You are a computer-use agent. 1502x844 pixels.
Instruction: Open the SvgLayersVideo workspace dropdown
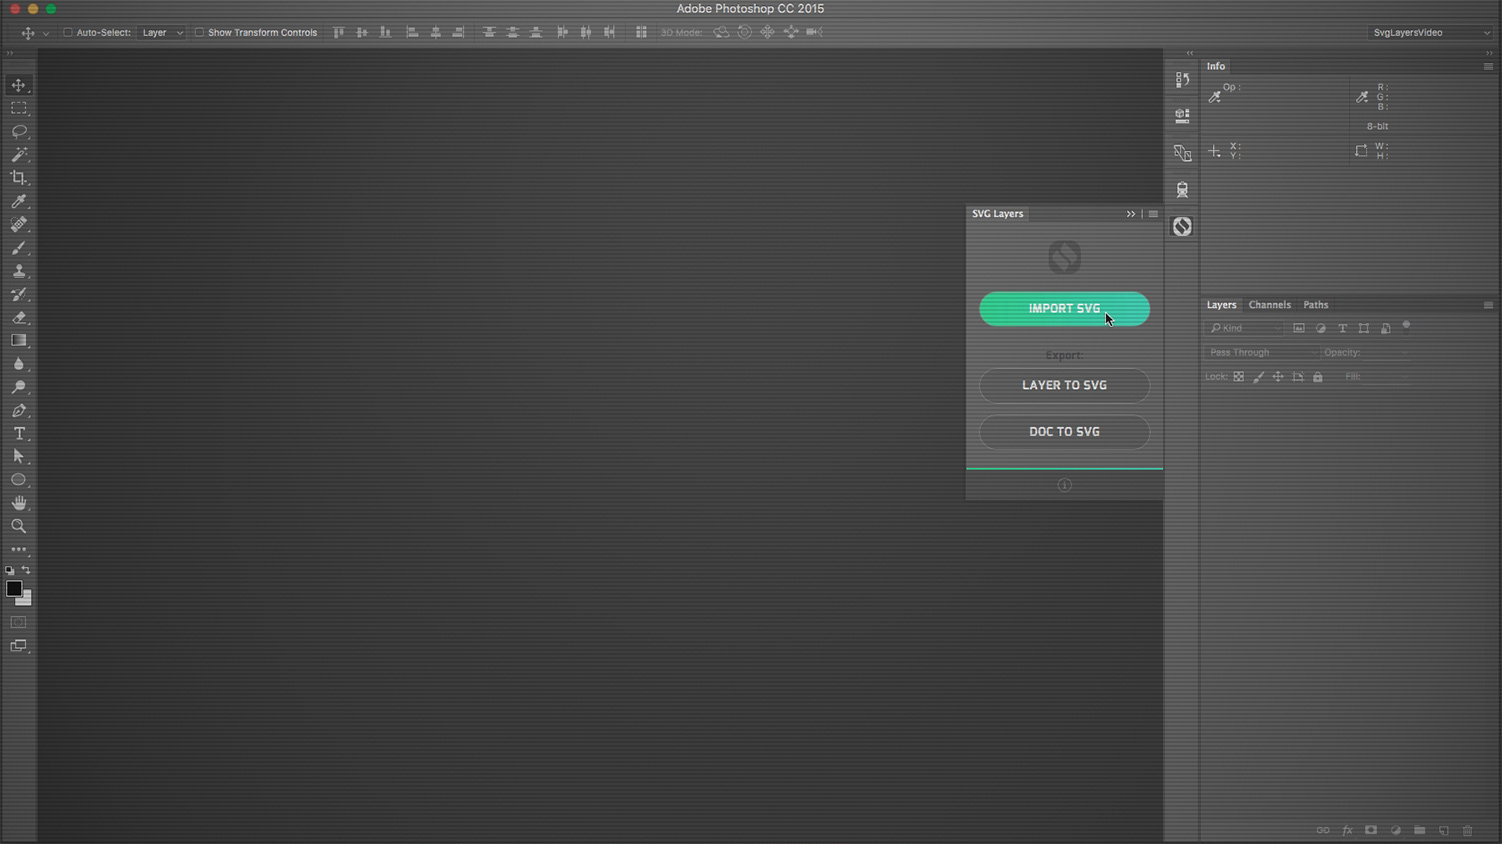coord(1430,33)
